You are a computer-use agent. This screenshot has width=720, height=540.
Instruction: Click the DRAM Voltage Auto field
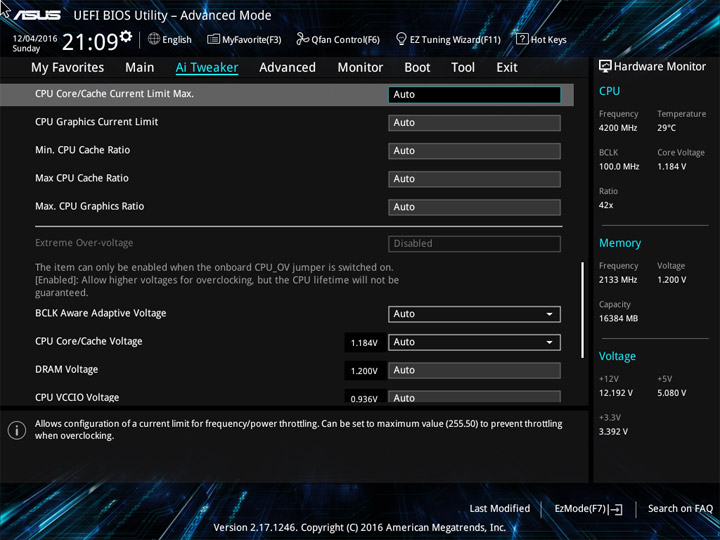coord(474,371)
